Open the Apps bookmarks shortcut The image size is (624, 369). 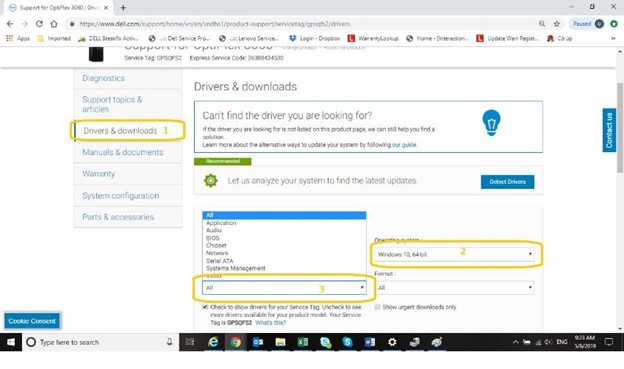[x=18, y=39]
